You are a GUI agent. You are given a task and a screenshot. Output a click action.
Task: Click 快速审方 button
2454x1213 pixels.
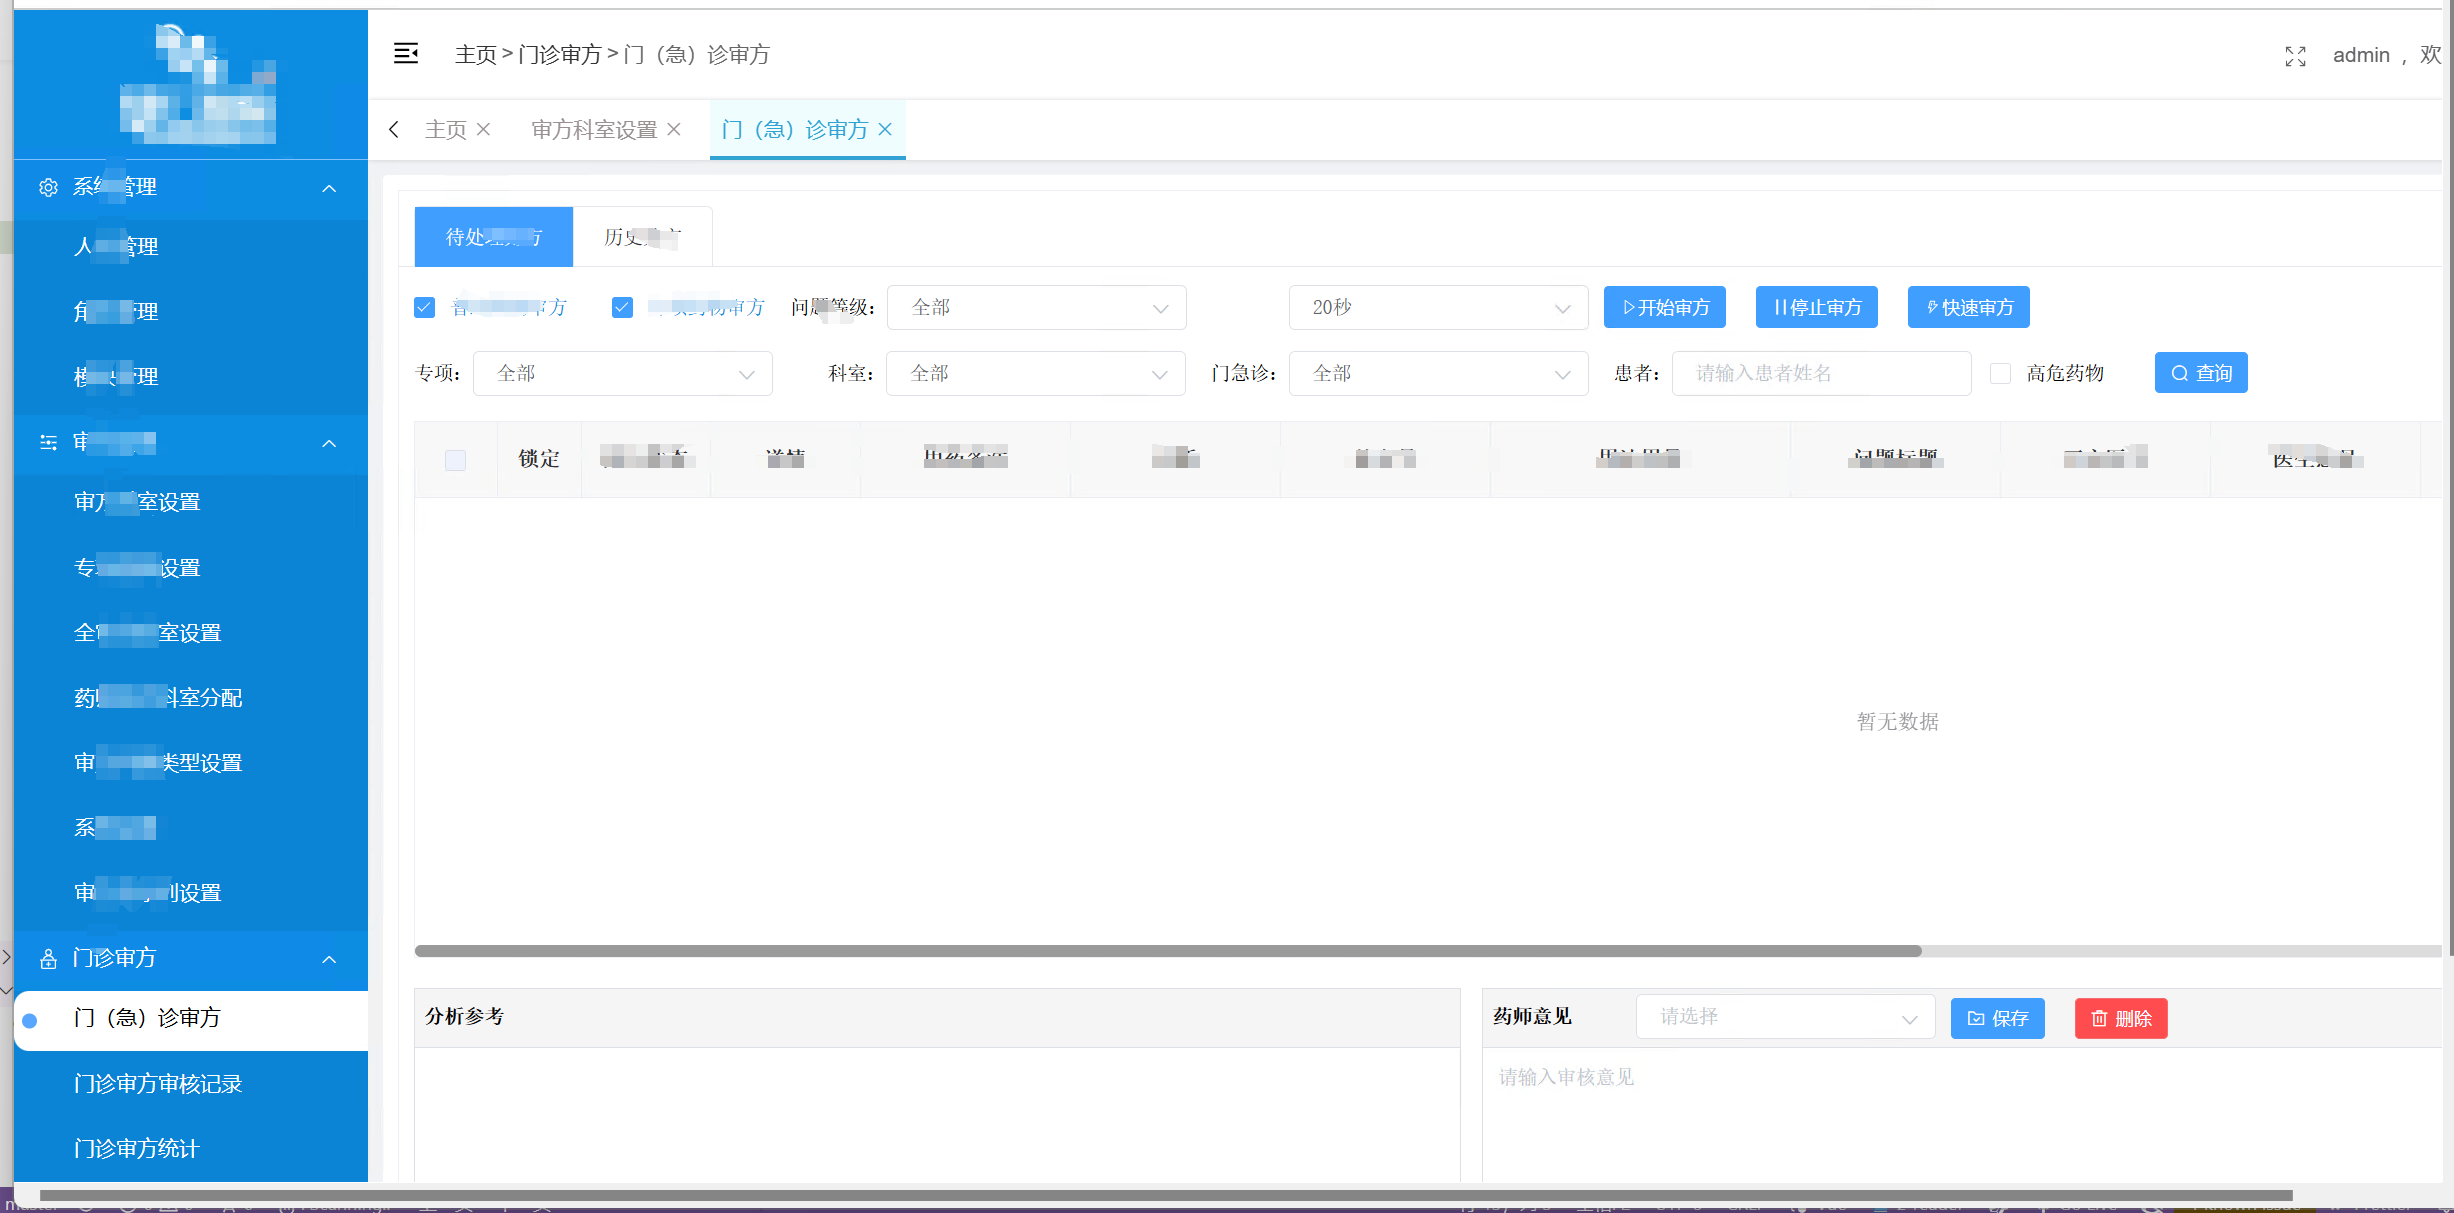[x=1969, y=307]
